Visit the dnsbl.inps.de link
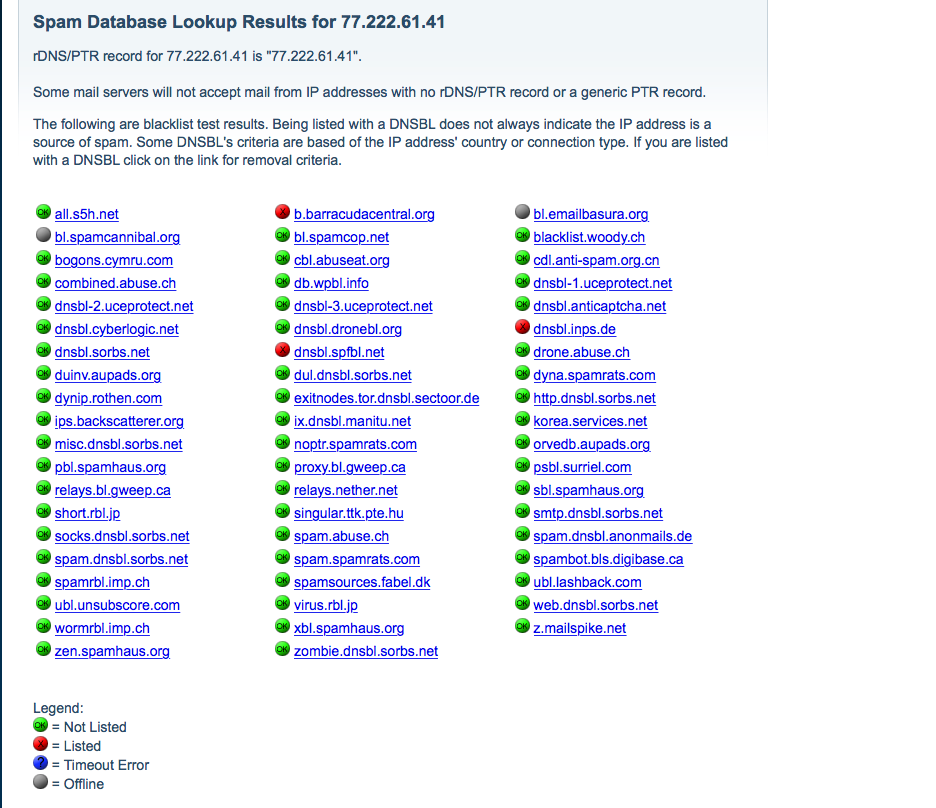Image resolution: width=936 pixels, height=808 pixels. pyautogui.click(x=574, y=329)
